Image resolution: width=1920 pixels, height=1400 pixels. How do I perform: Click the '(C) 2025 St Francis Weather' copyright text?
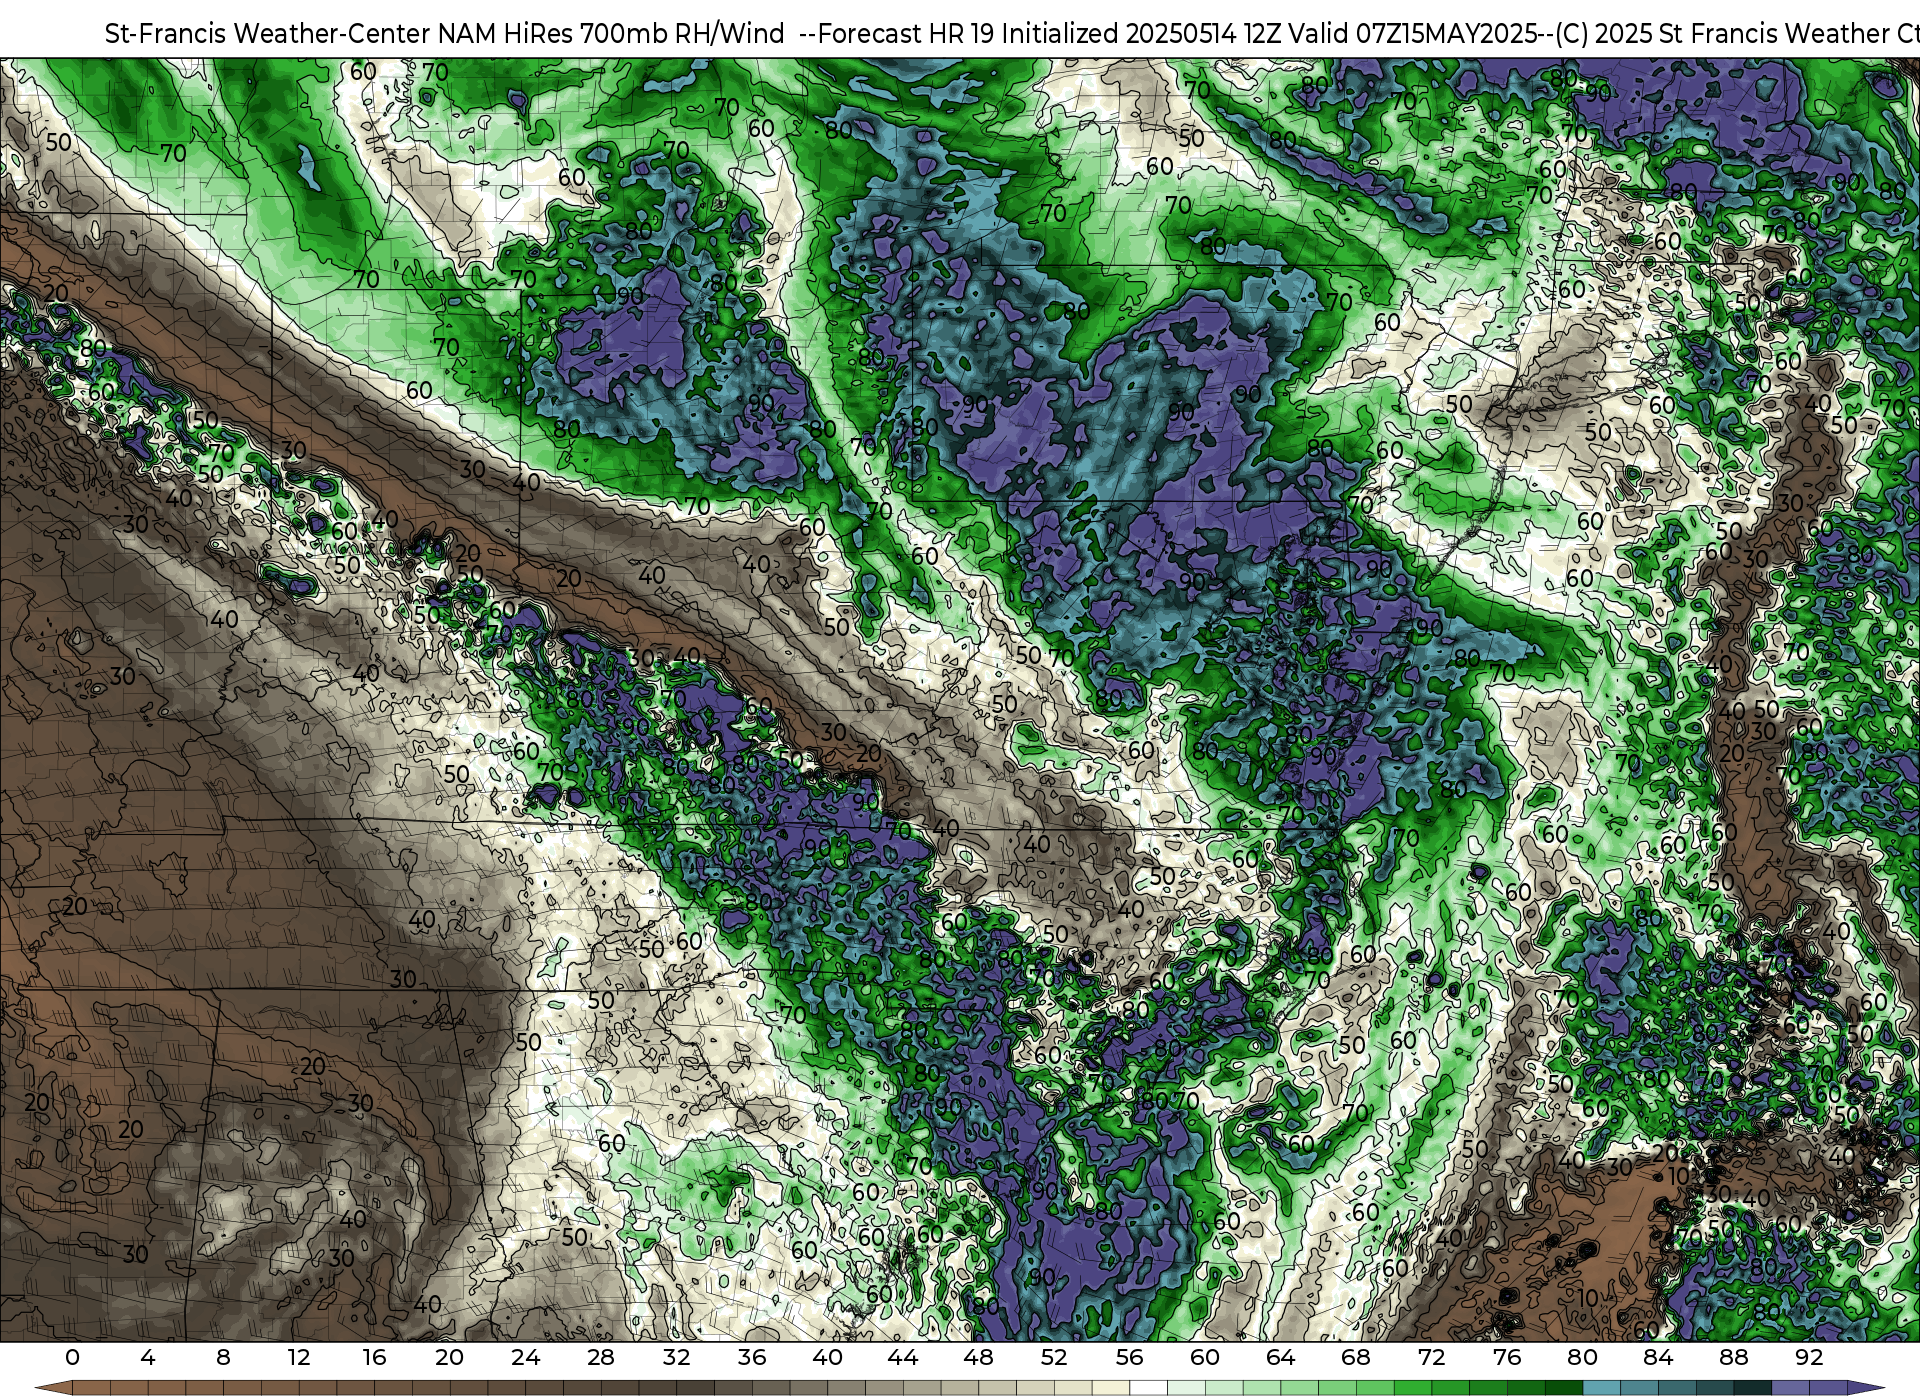[1720, 33]
